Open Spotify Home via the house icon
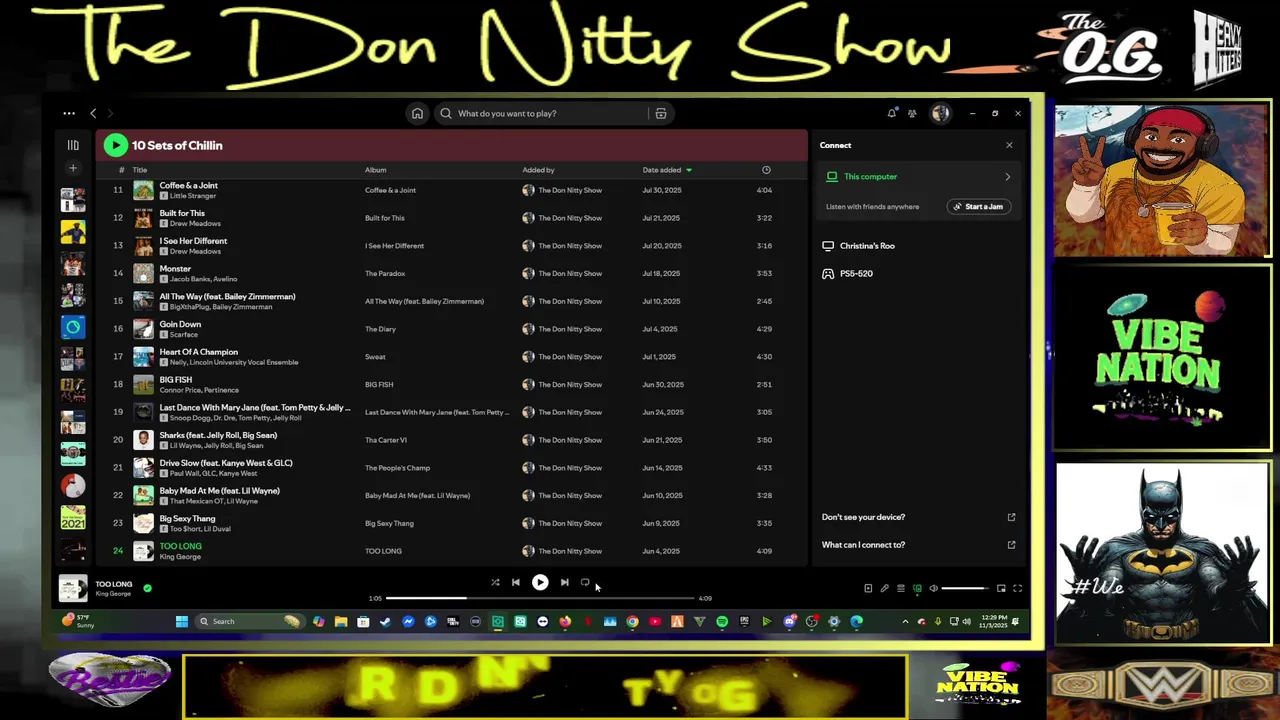The width and height of the screenshot is (1280, 720). coord(417,113)
